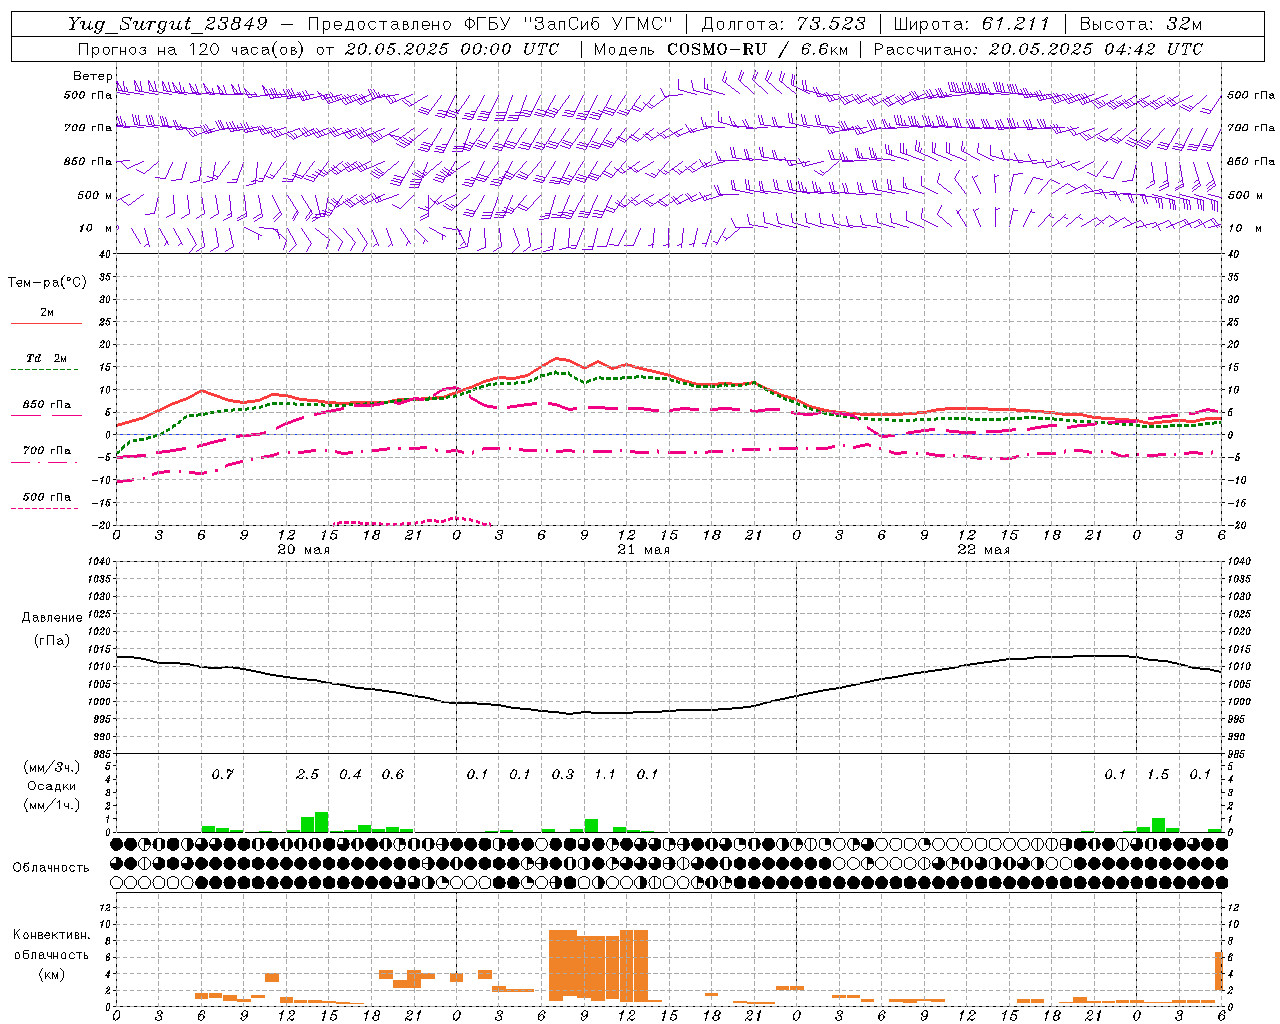Click the 20 мая date label

click(x=303, y=550)
